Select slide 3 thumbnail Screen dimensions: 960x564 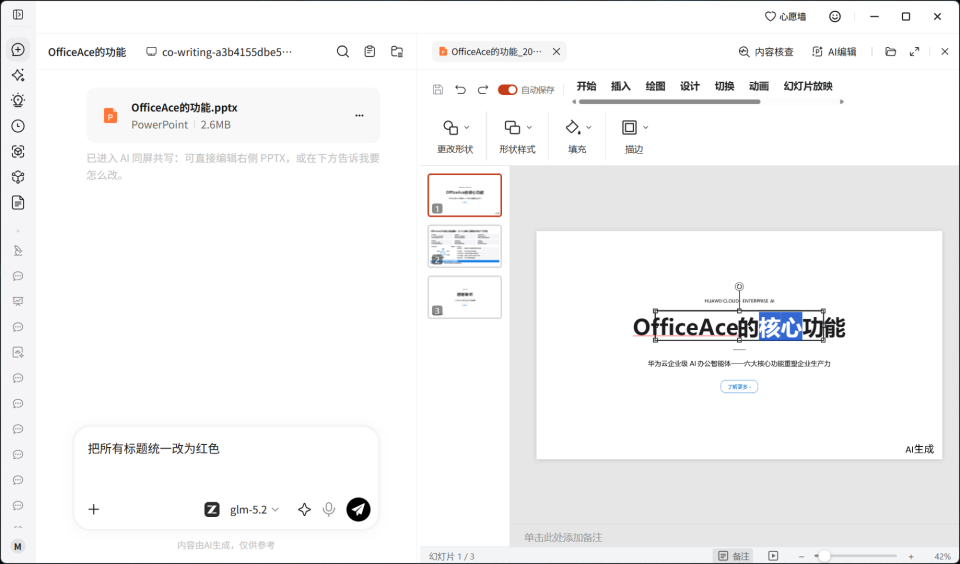(x=465, y=297)
